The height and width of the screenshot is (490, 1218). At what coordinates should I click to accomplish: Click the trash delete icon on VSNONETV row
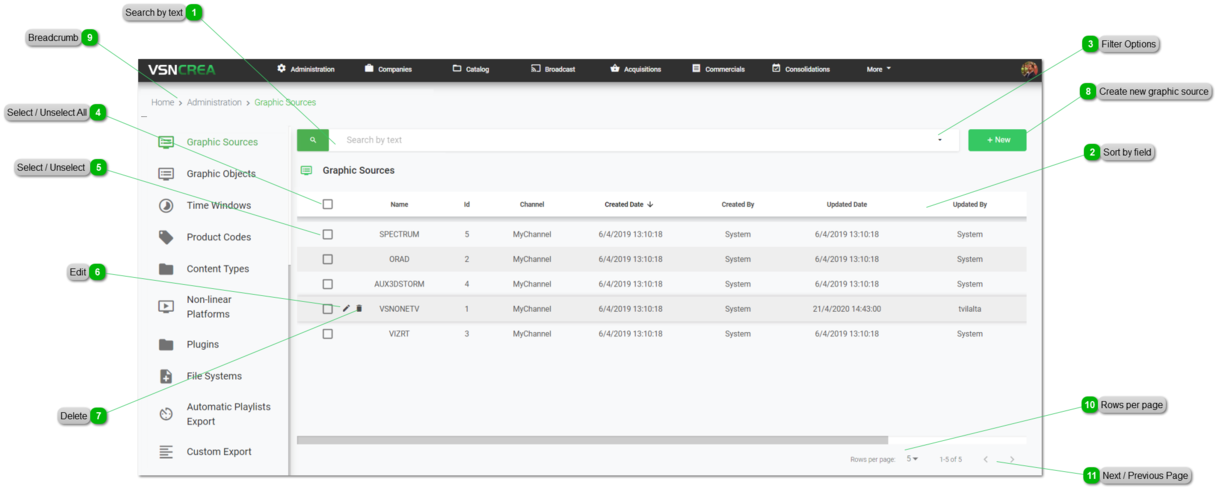[x=360, y=309]
